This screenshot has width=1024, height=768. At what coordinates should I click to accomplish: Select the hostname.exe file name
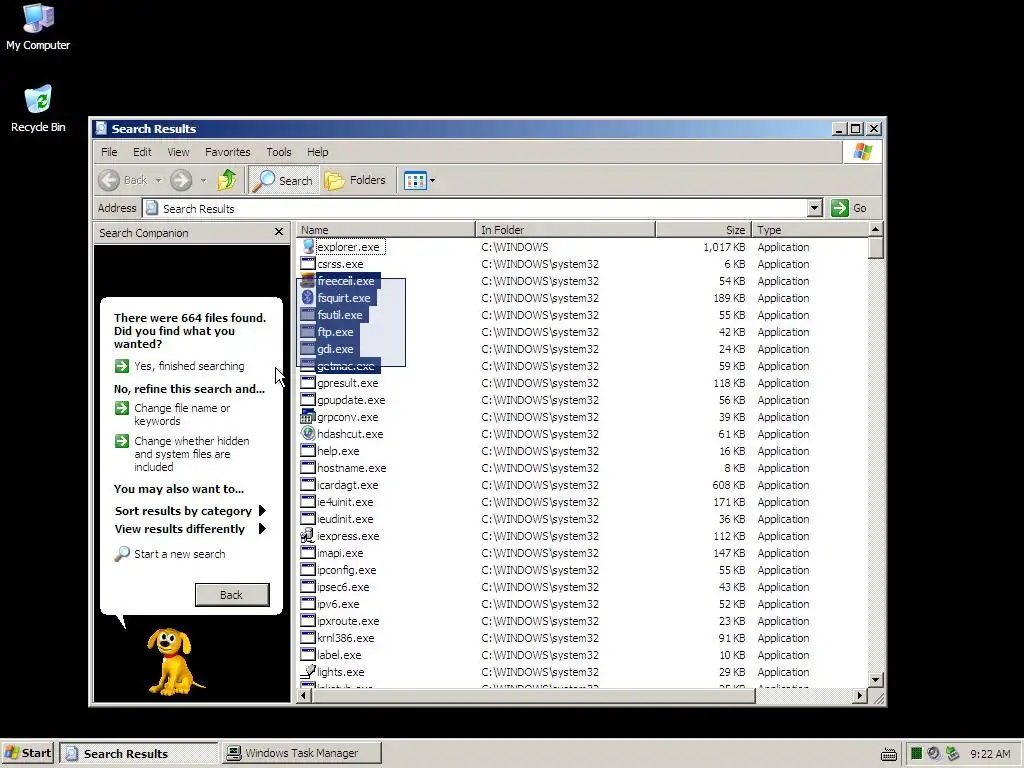coord(351,468)
